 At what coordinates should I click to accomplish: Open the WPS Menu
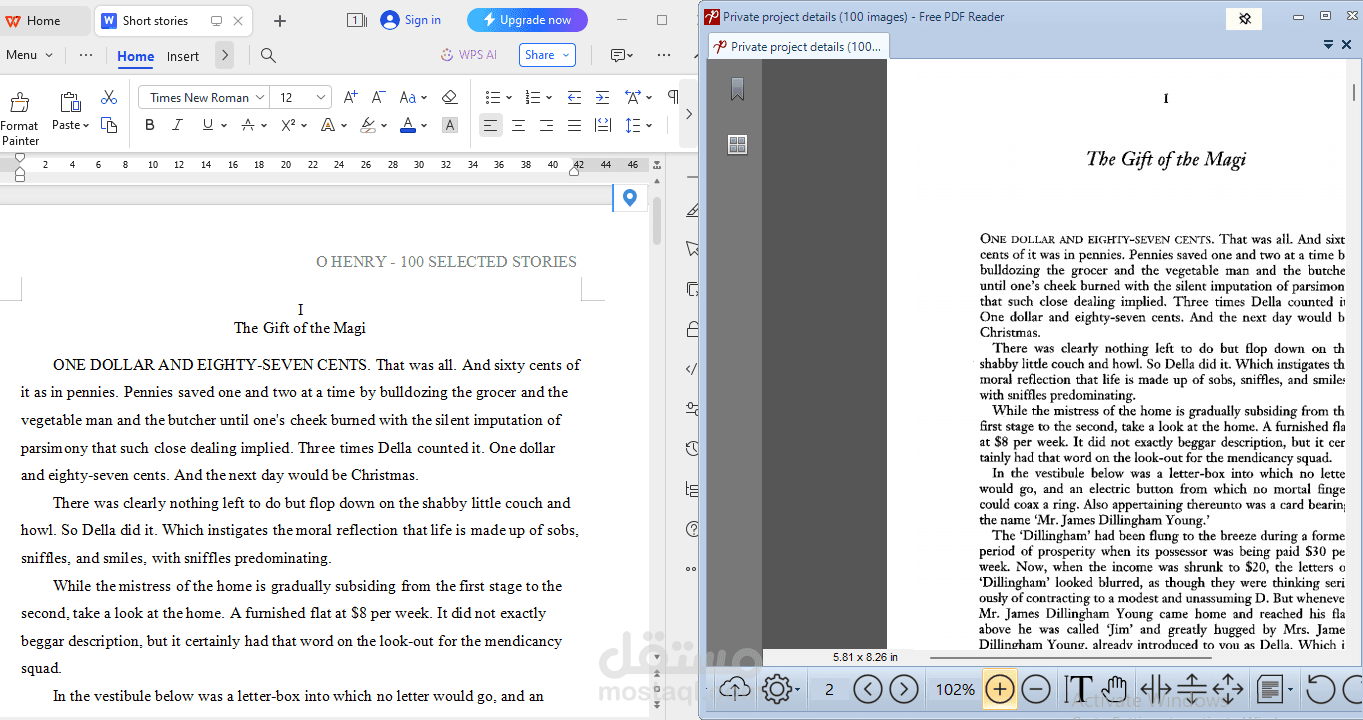(x=28, y=55)
